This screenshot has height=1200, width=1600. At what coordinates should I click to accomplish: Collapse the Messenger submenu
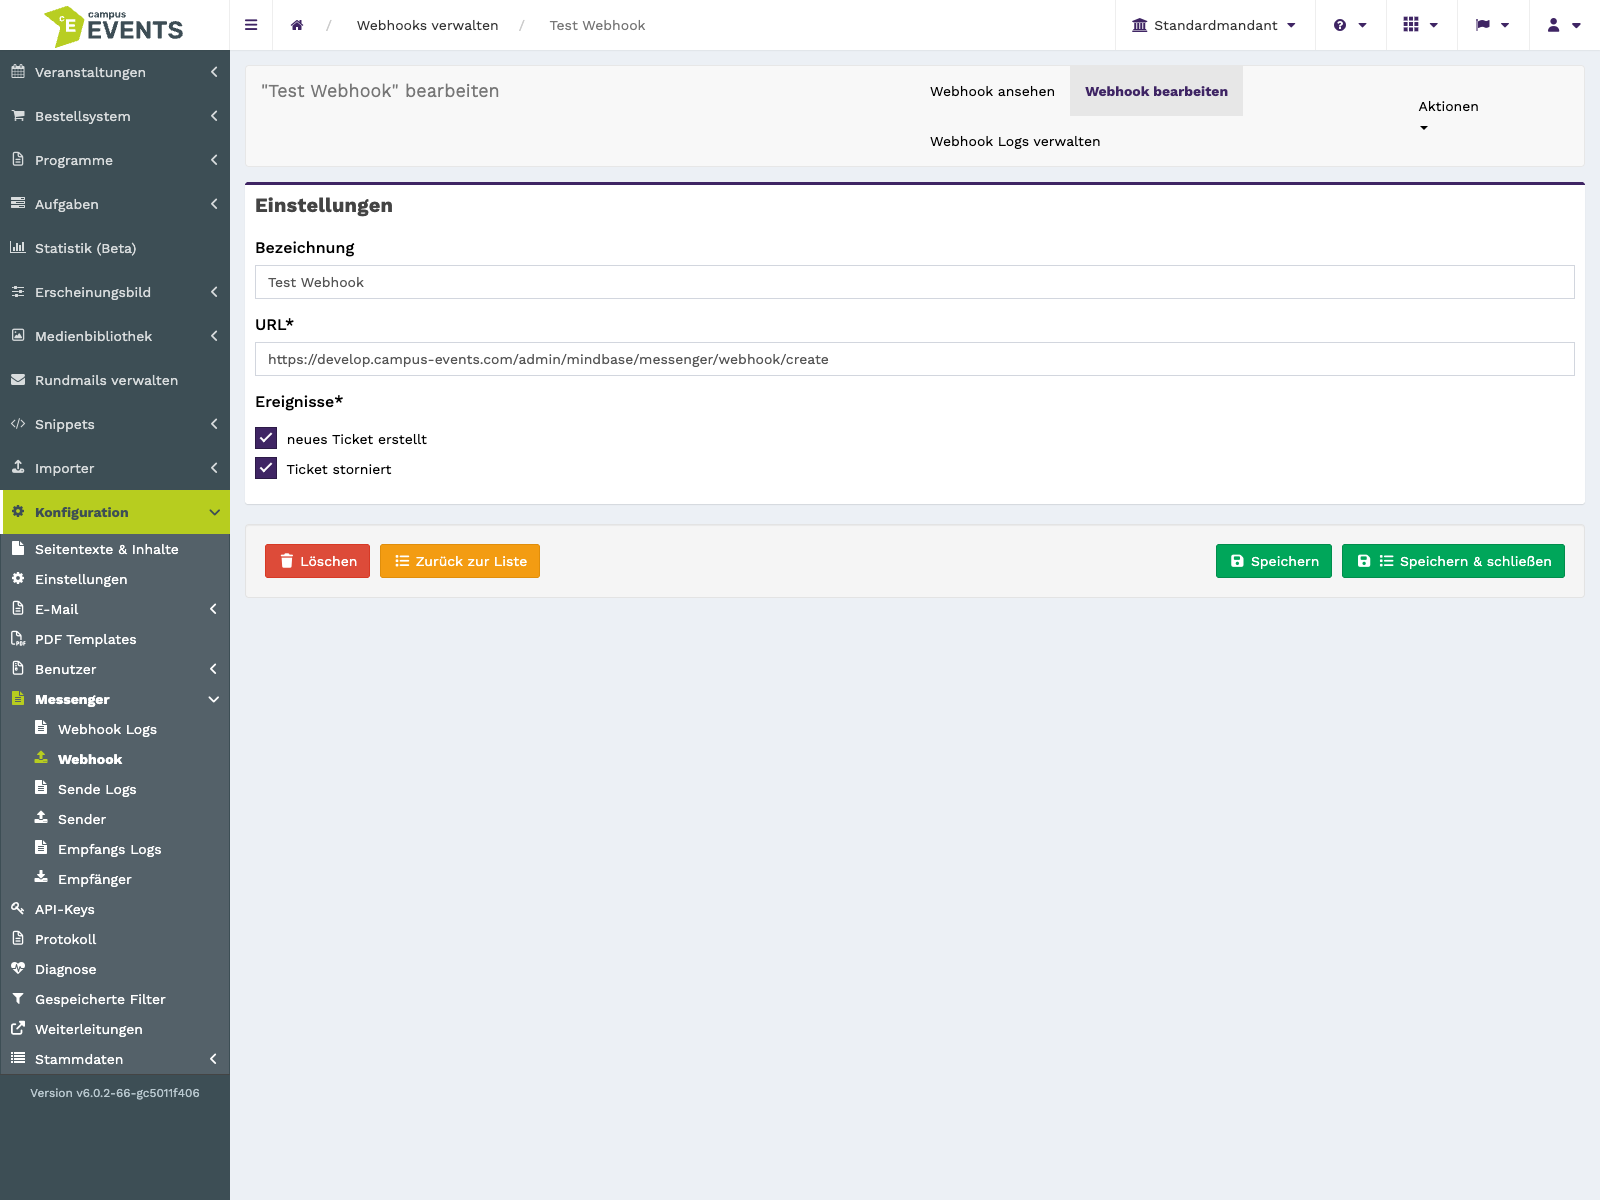coord(115,699)
